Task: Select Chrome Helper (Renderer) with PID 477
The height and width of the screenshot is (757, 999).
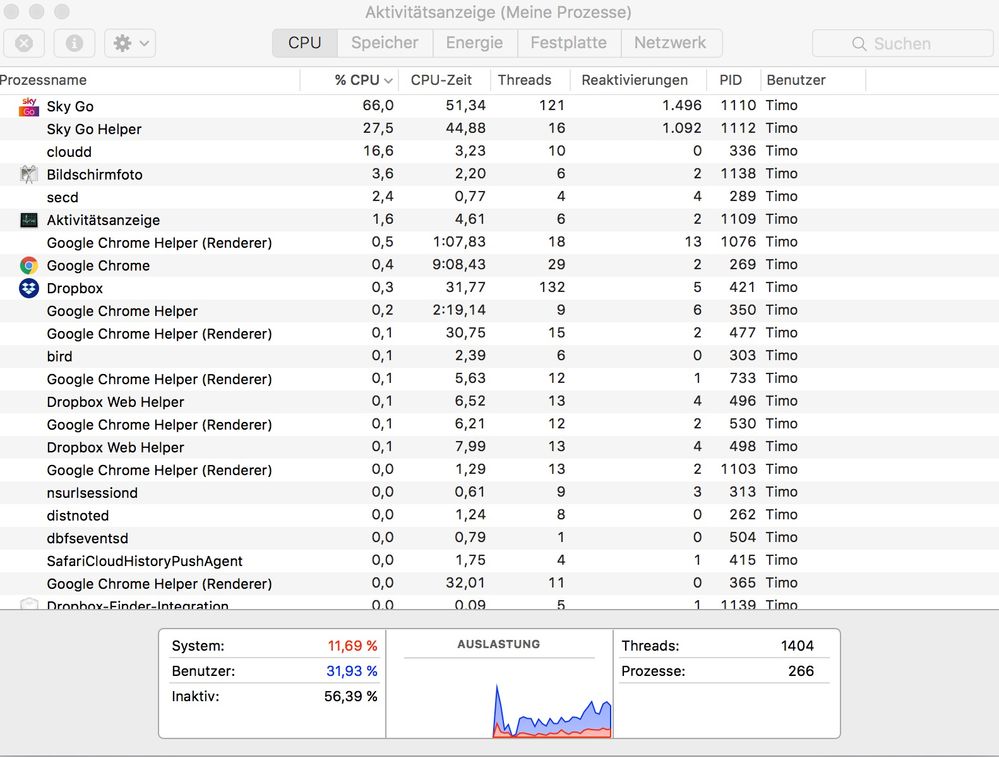Action: pyautogui.click(x=500, y=333)
